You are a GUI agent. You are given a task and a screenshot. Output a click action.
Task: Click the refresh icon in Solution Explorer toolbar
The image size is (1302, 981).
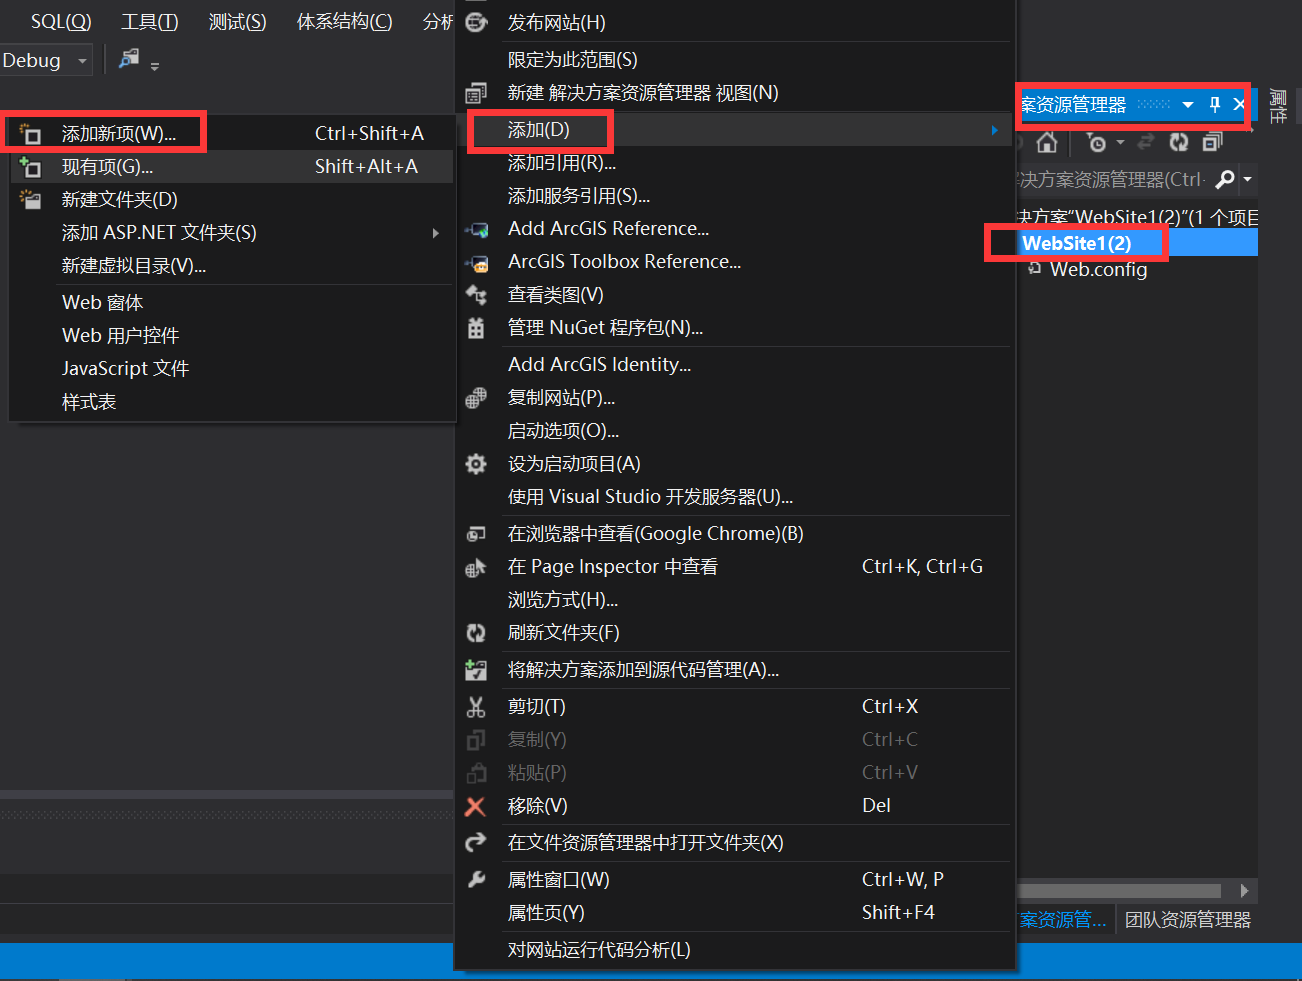tap(1179, 143)
